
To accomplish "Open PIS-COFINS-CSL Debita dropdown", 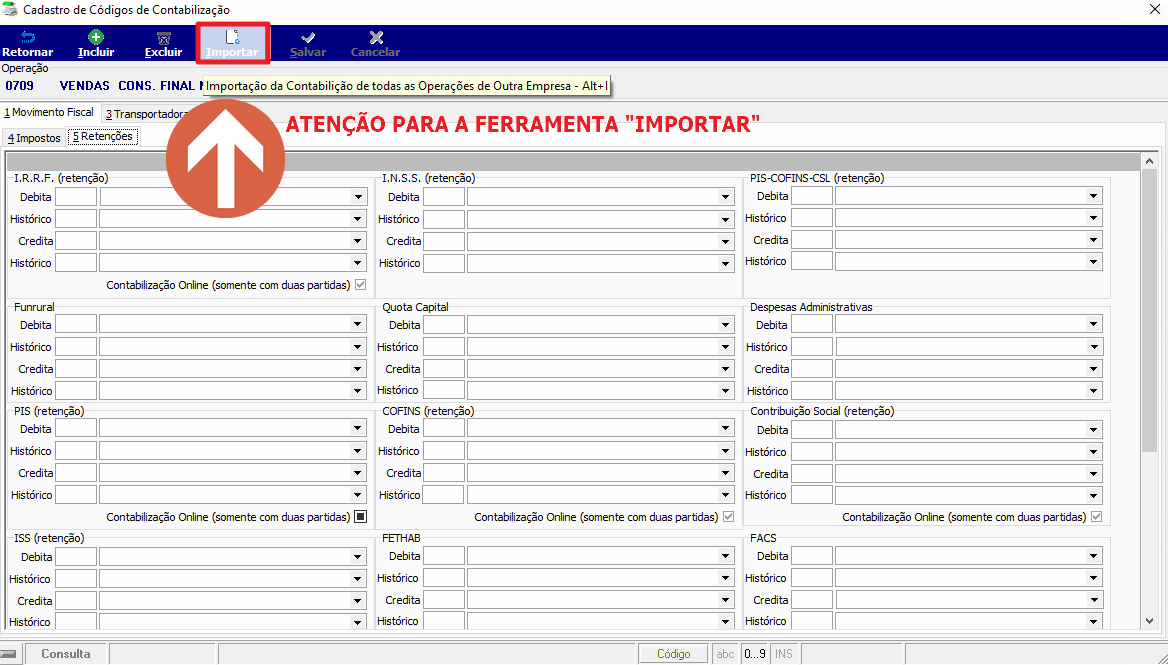I will tap(1094, 197).
